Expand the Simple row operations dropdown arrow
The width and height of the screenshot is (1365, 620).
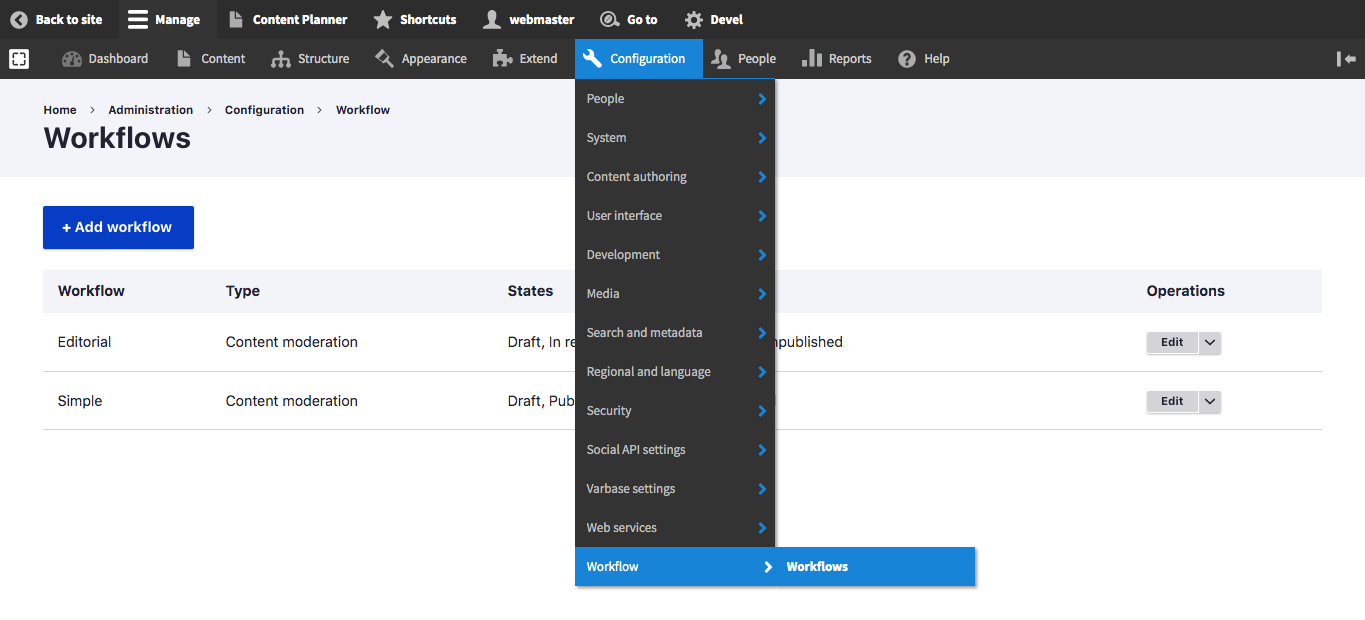[1210, 401]
